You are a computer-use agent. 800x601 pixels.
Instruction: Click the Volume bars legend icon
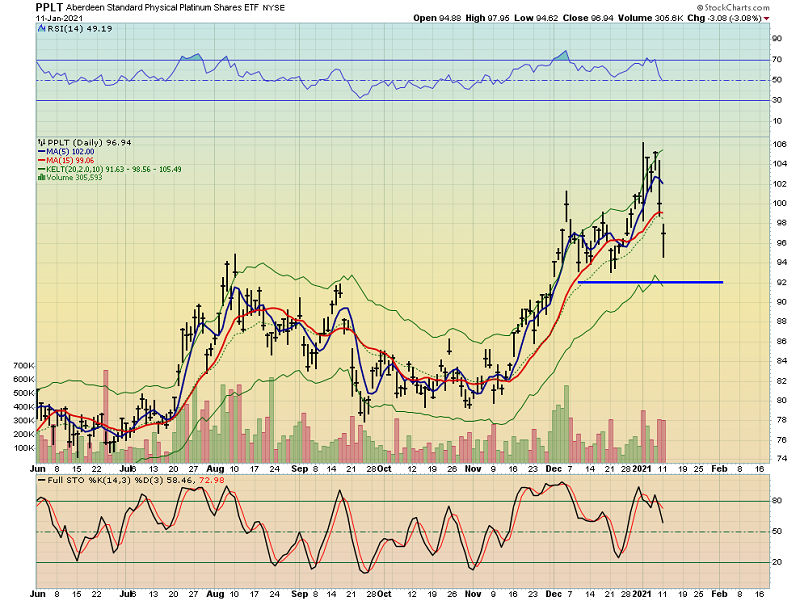[40, 179]
